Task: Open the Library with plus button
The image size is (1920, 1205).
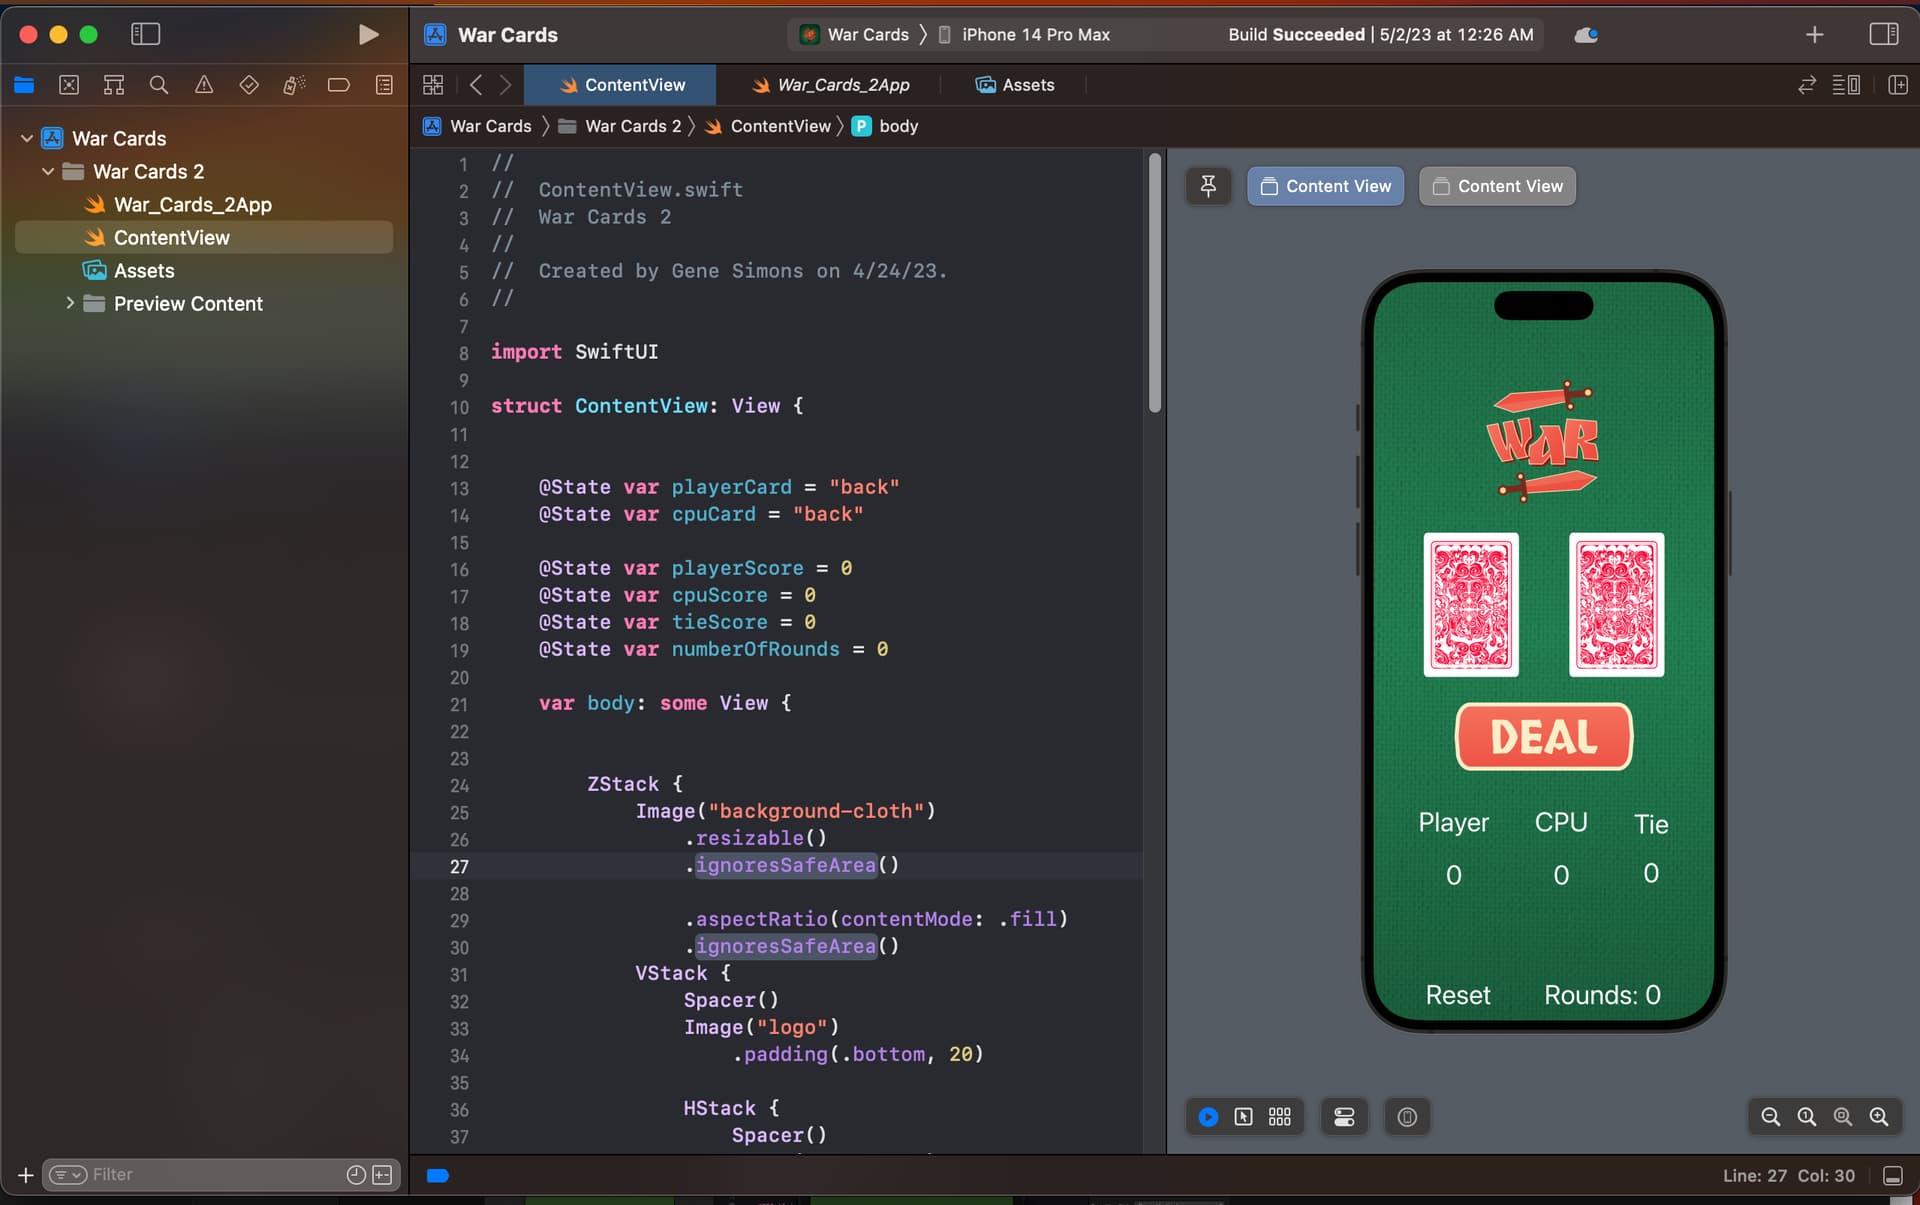Action: coord(1814,35)
